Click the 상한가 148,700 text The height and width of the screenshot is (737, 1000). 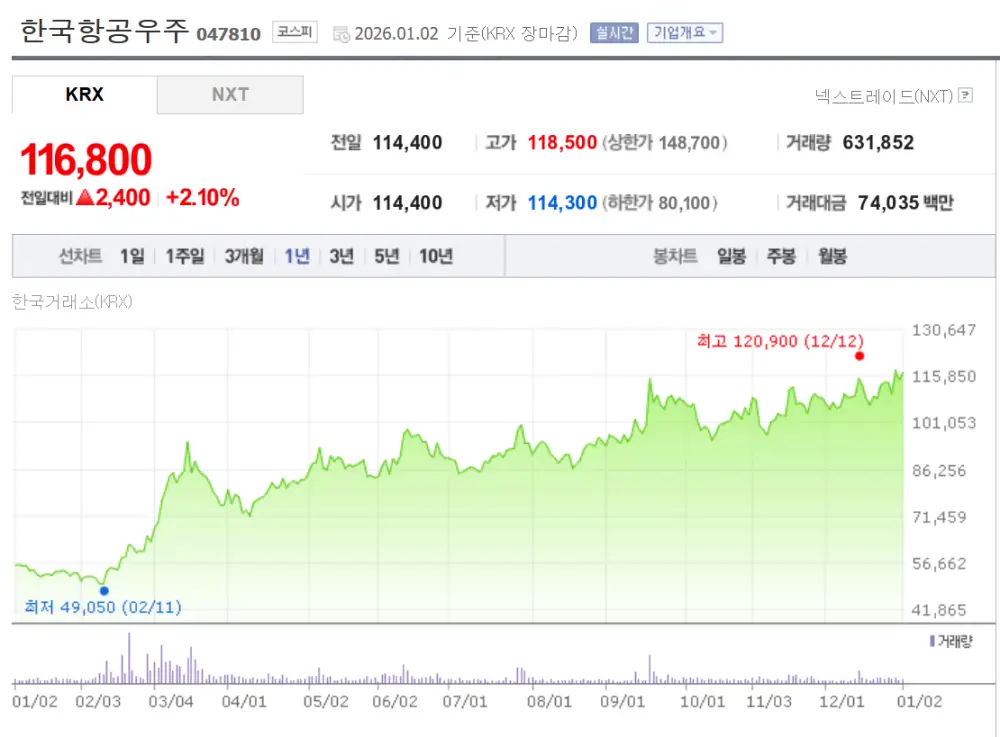(x=665, y=142)
